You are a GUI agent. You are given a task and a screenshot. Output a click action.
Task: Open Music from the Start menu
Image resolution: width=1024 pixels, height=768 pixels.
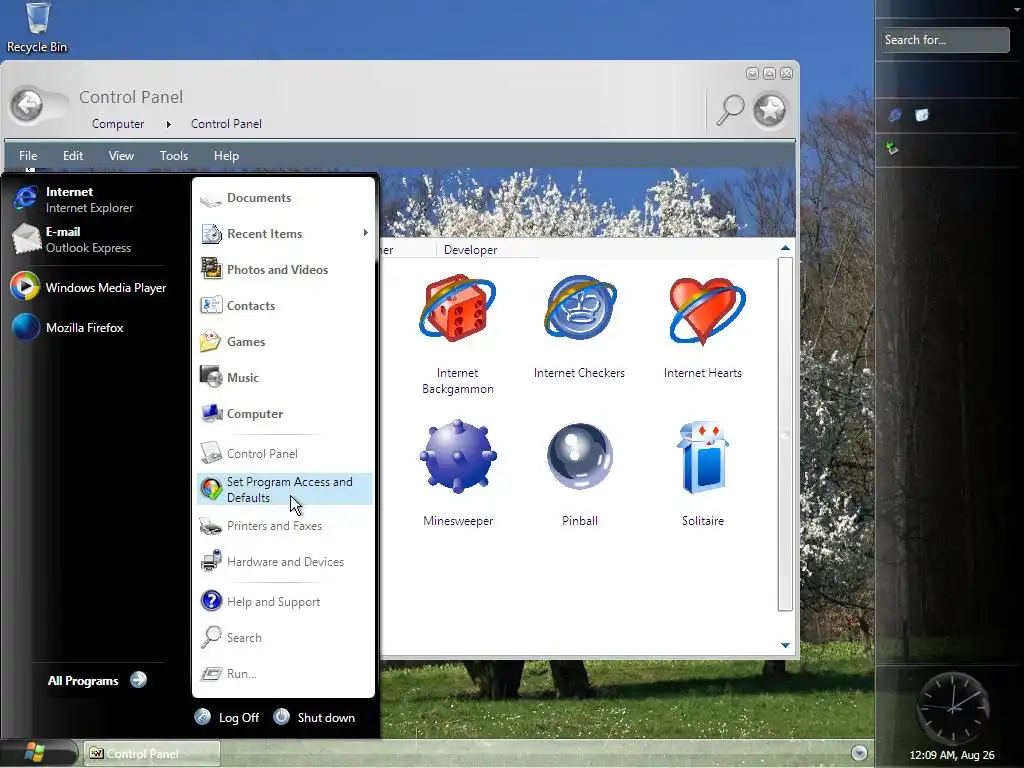tap(284, 377)
